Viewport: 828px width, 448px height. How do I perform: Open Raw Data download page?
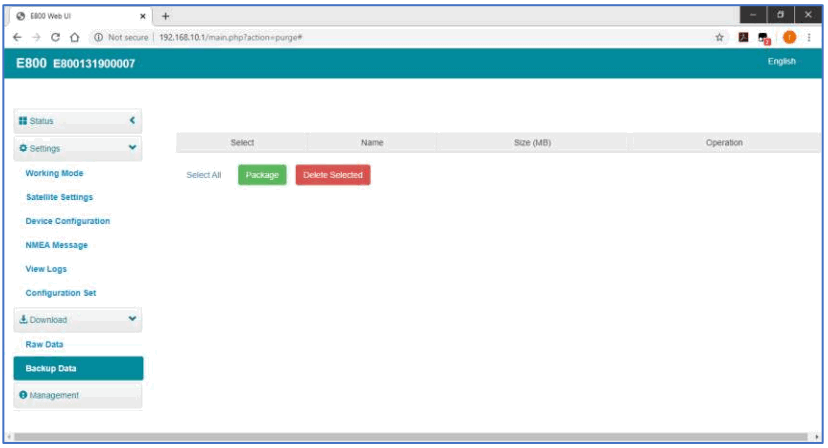click(x=44, y=344)
